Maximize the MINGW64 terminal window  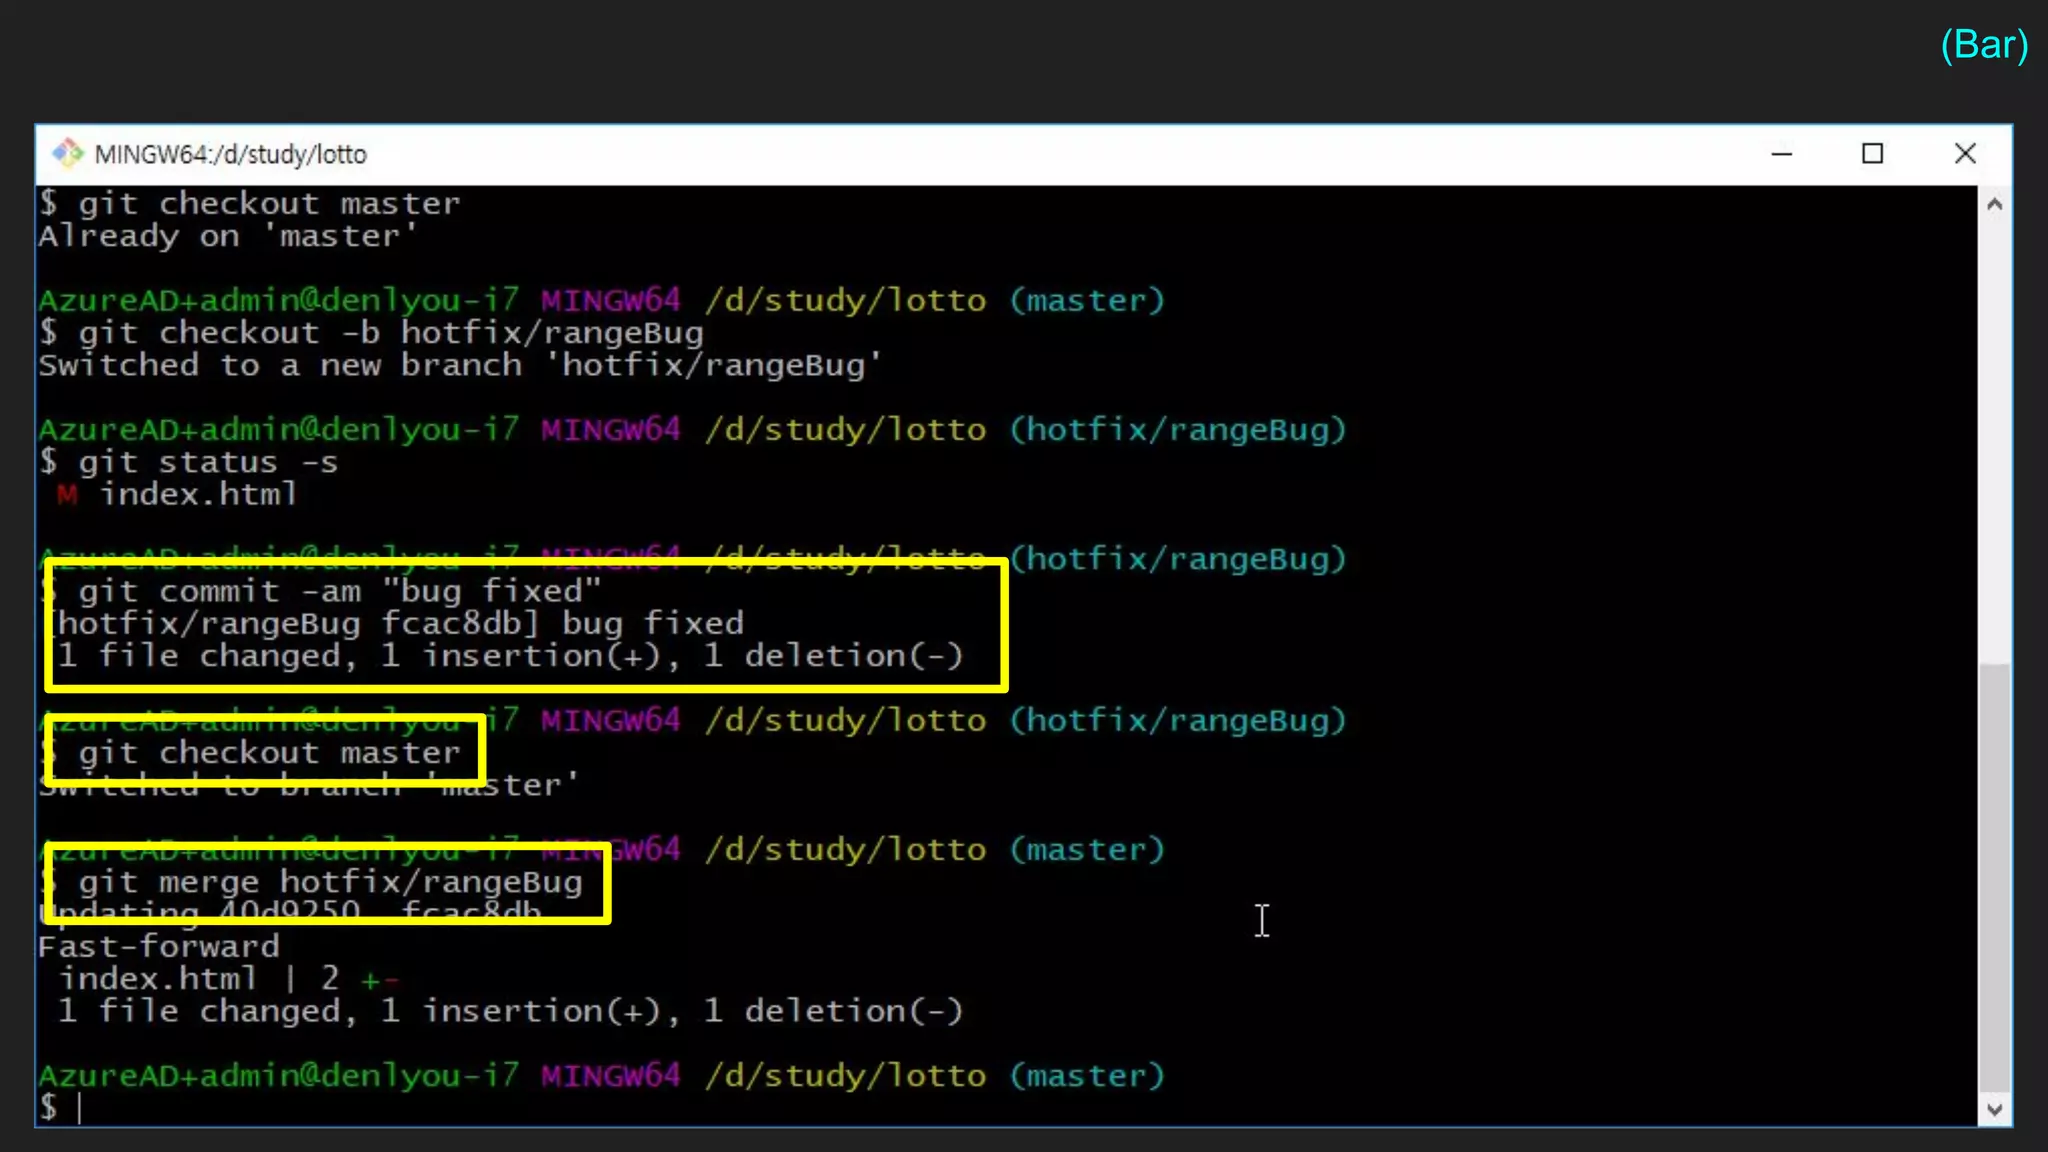1872,154
